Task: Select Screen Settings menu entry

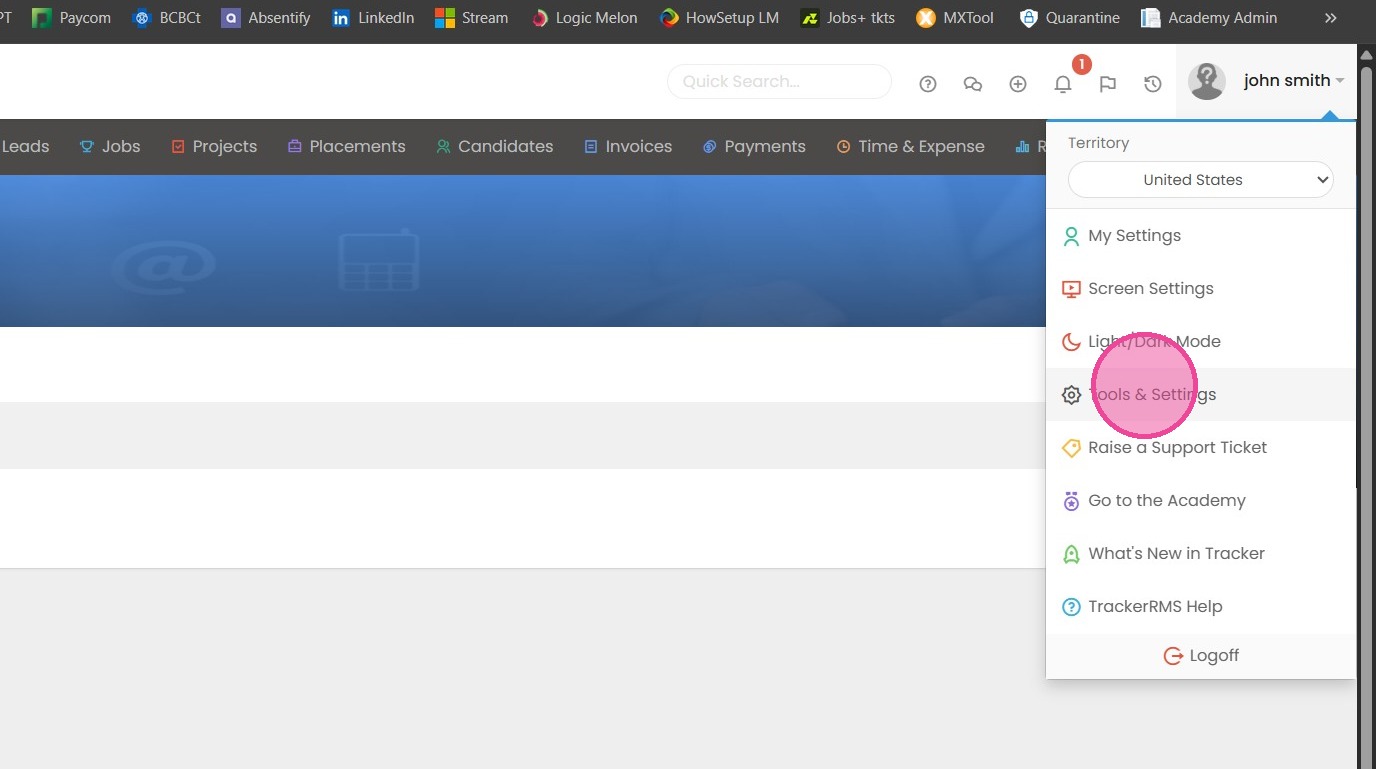Action: [1200, 289]
